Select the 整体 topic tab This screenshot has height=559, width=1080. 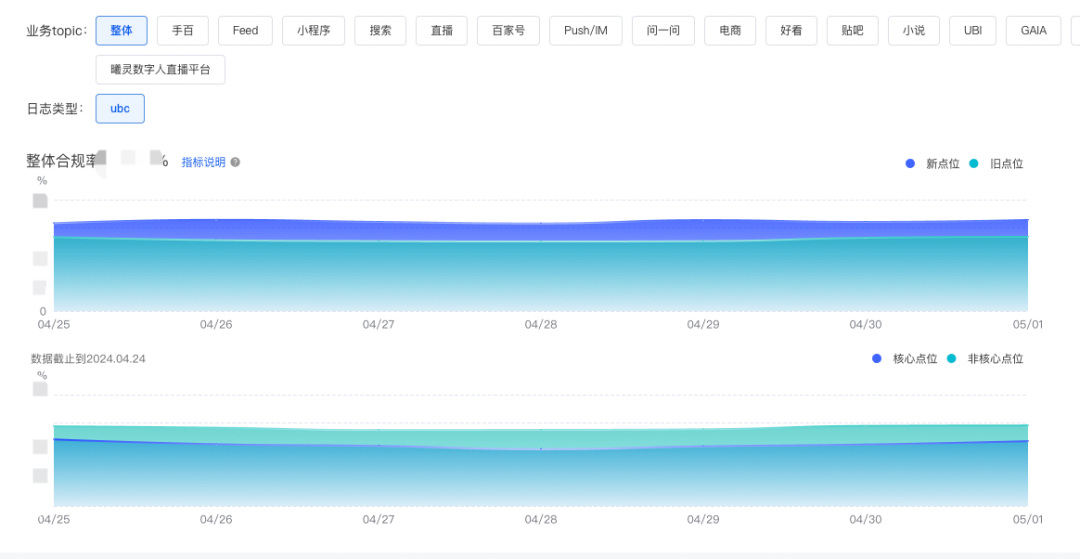(x=121, y=31)
